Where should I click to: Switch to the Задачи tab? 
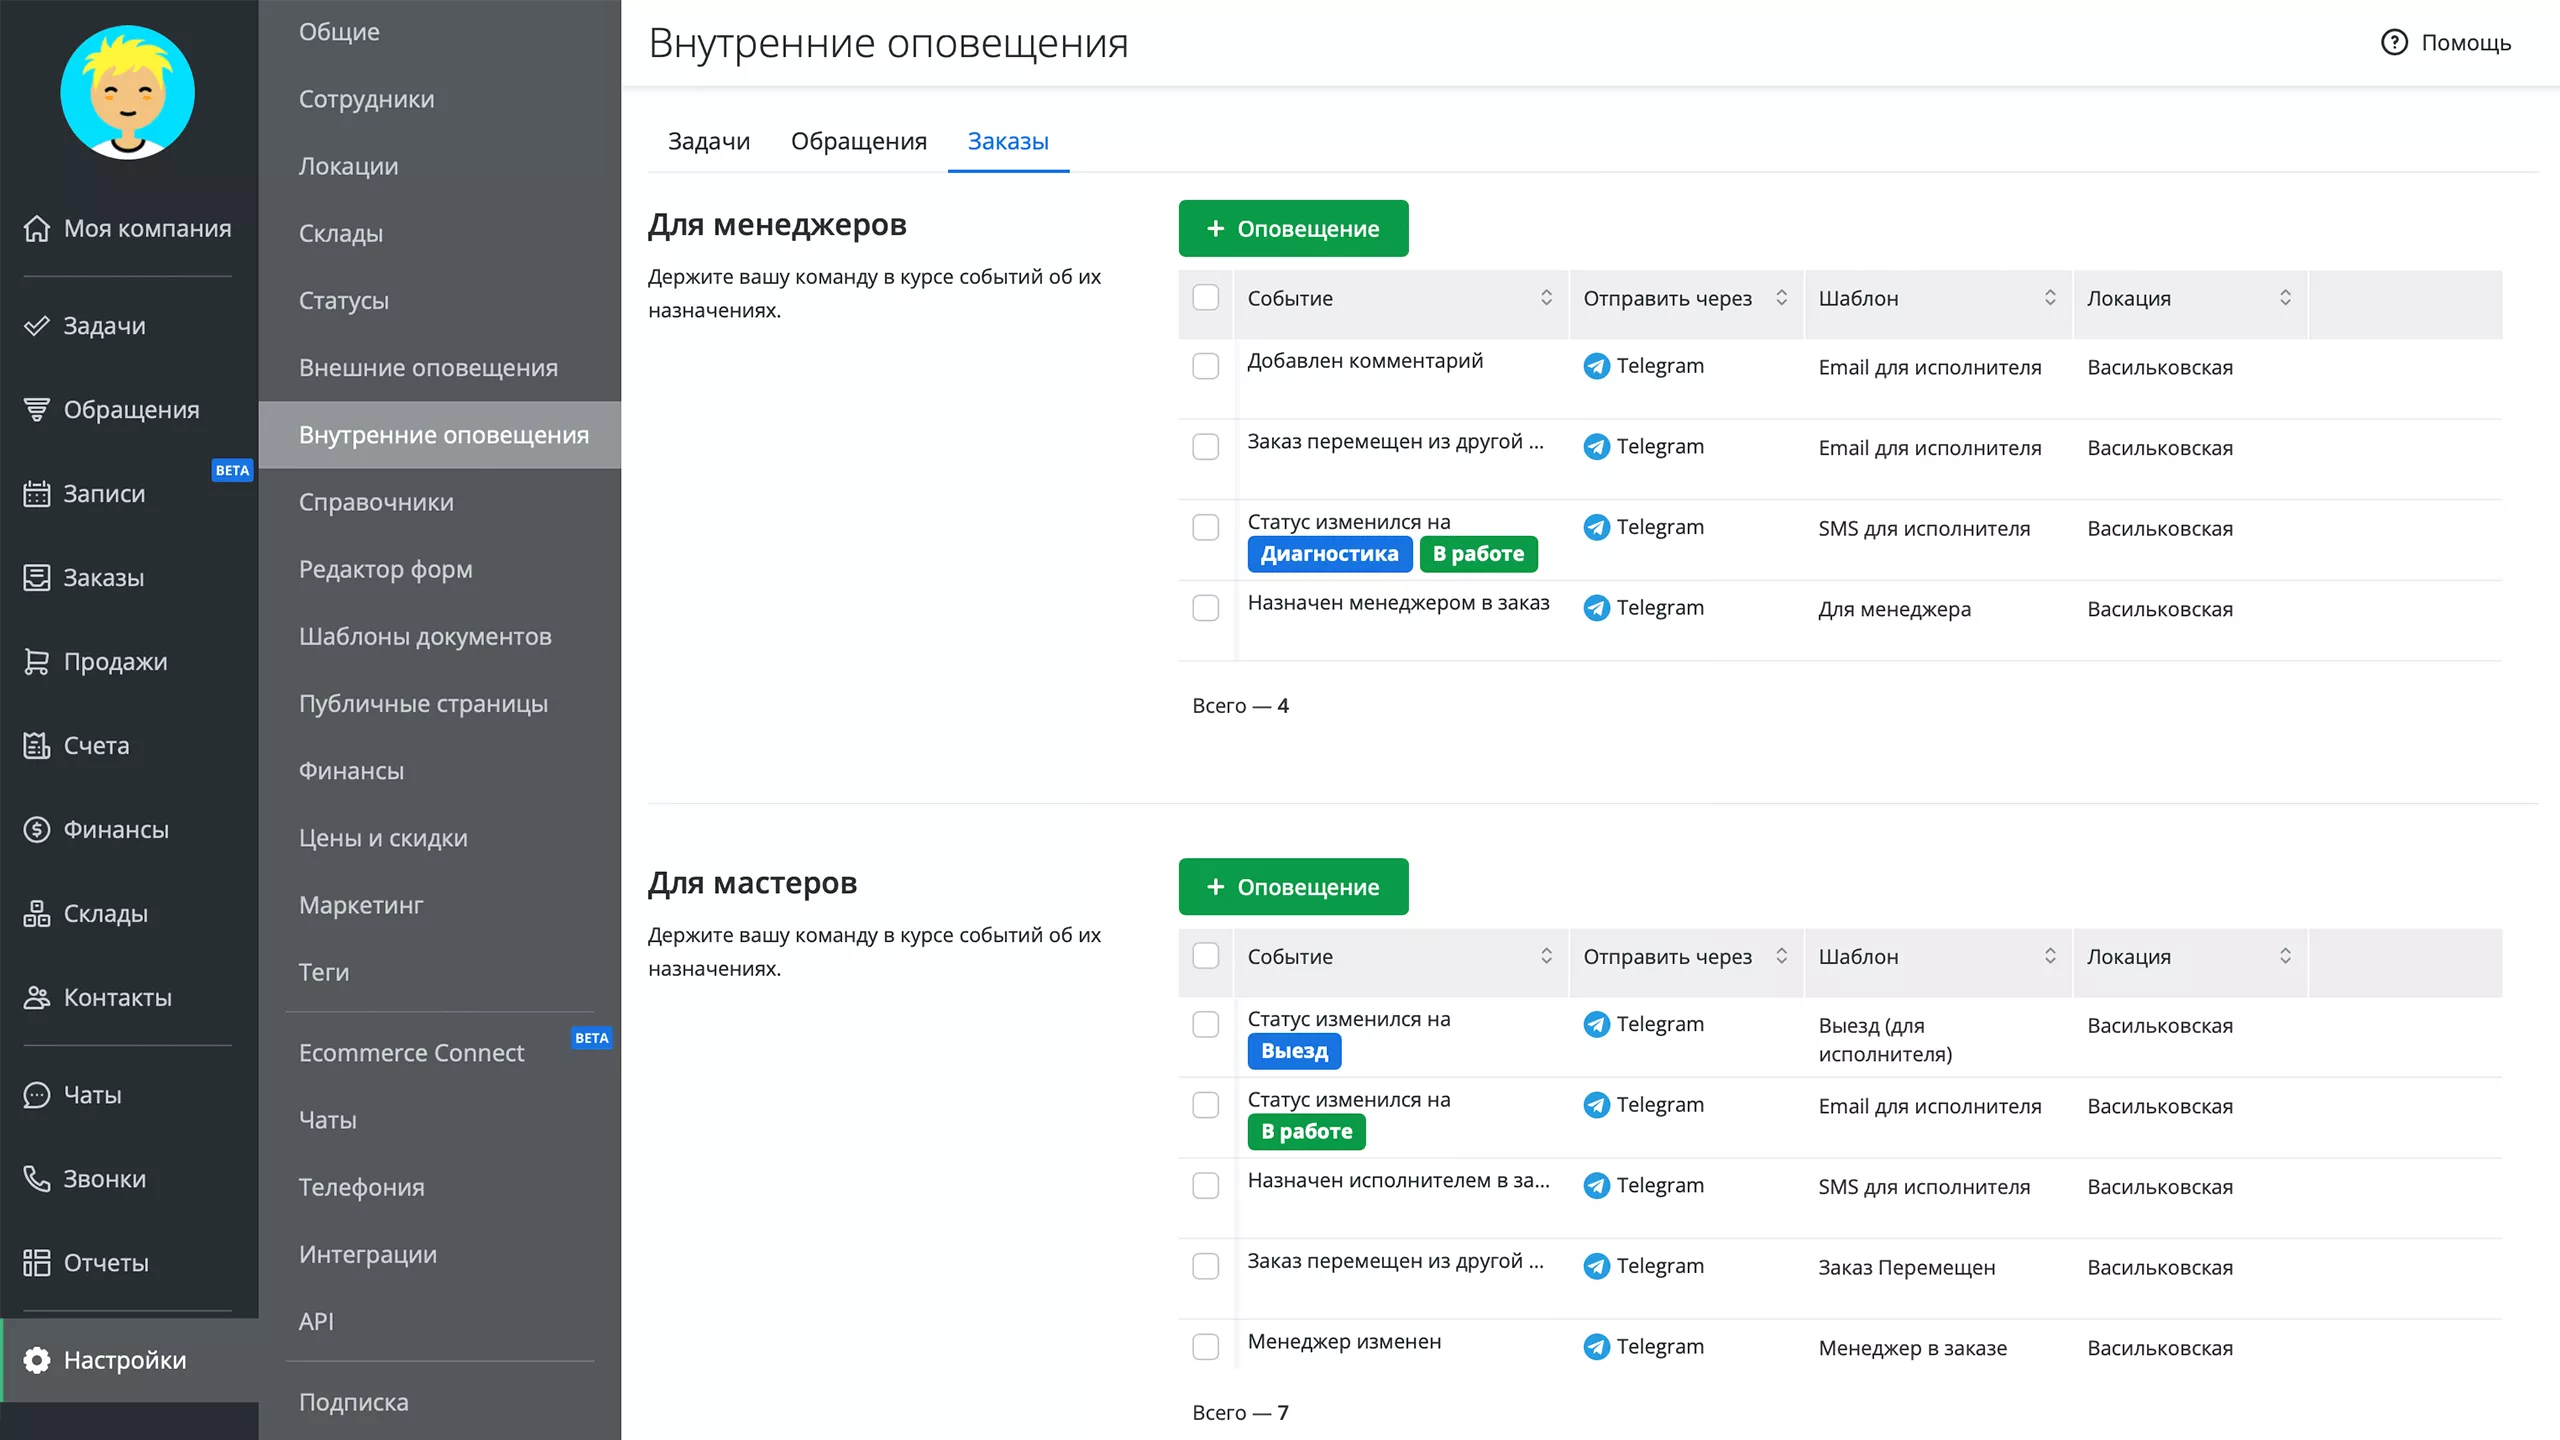[708, 141]
